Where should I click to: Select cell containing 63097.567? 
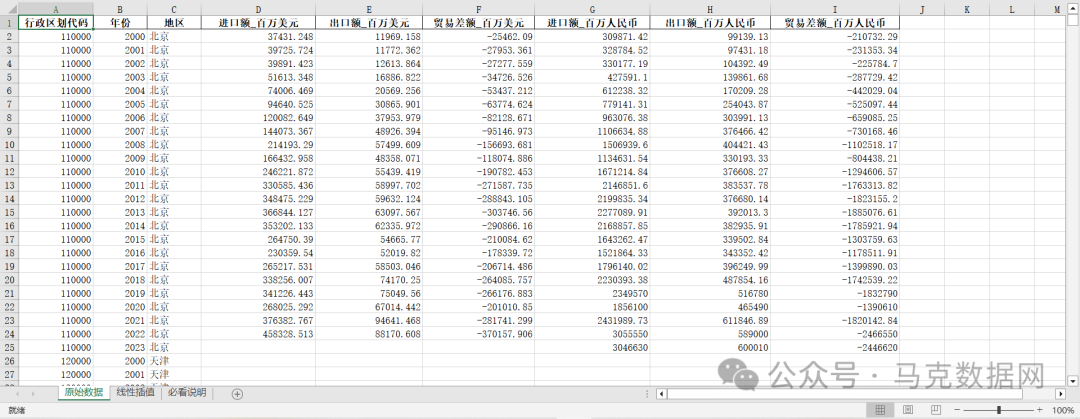[x=369, y=212]
